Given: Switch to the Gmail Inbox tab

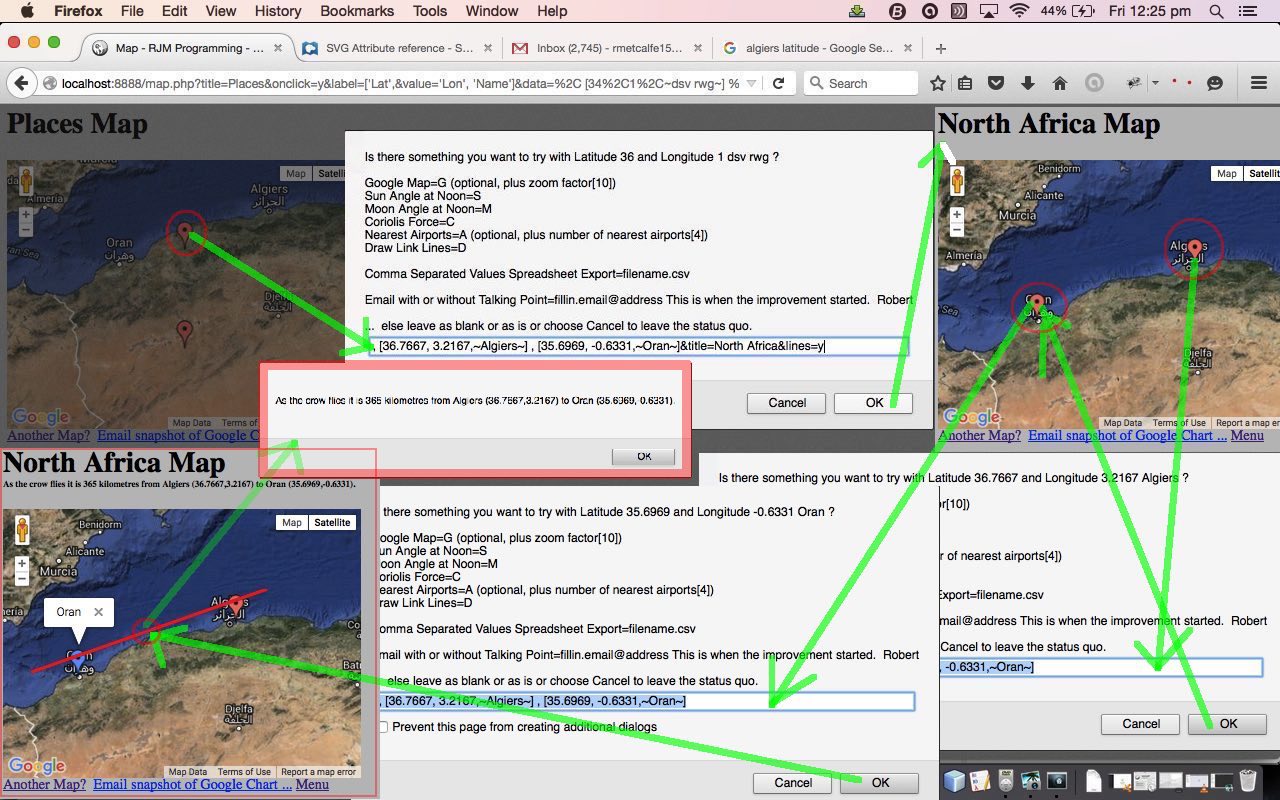Looking at the screenshot, I should click(603, 48).
